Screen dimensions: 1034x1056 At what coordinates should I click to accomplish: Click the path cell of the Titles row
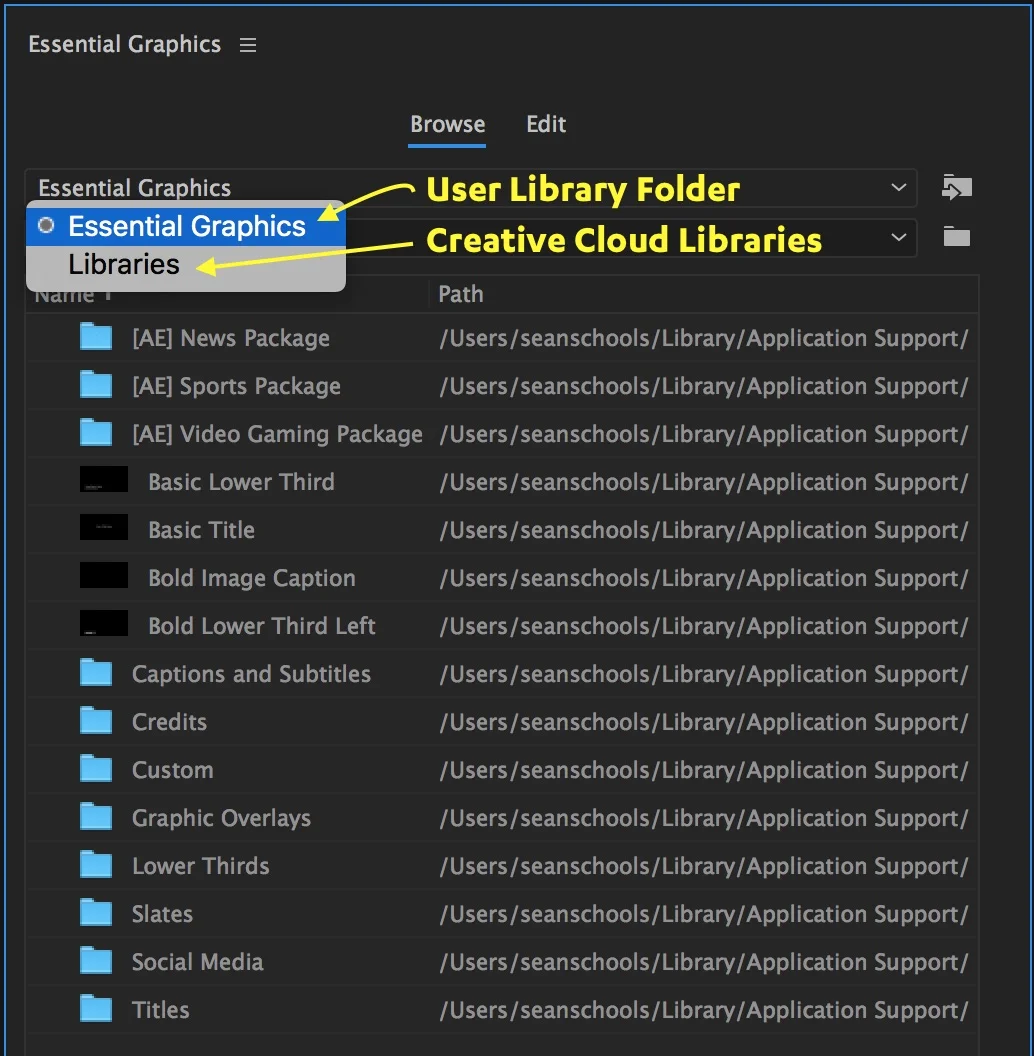coord(703,1010)
